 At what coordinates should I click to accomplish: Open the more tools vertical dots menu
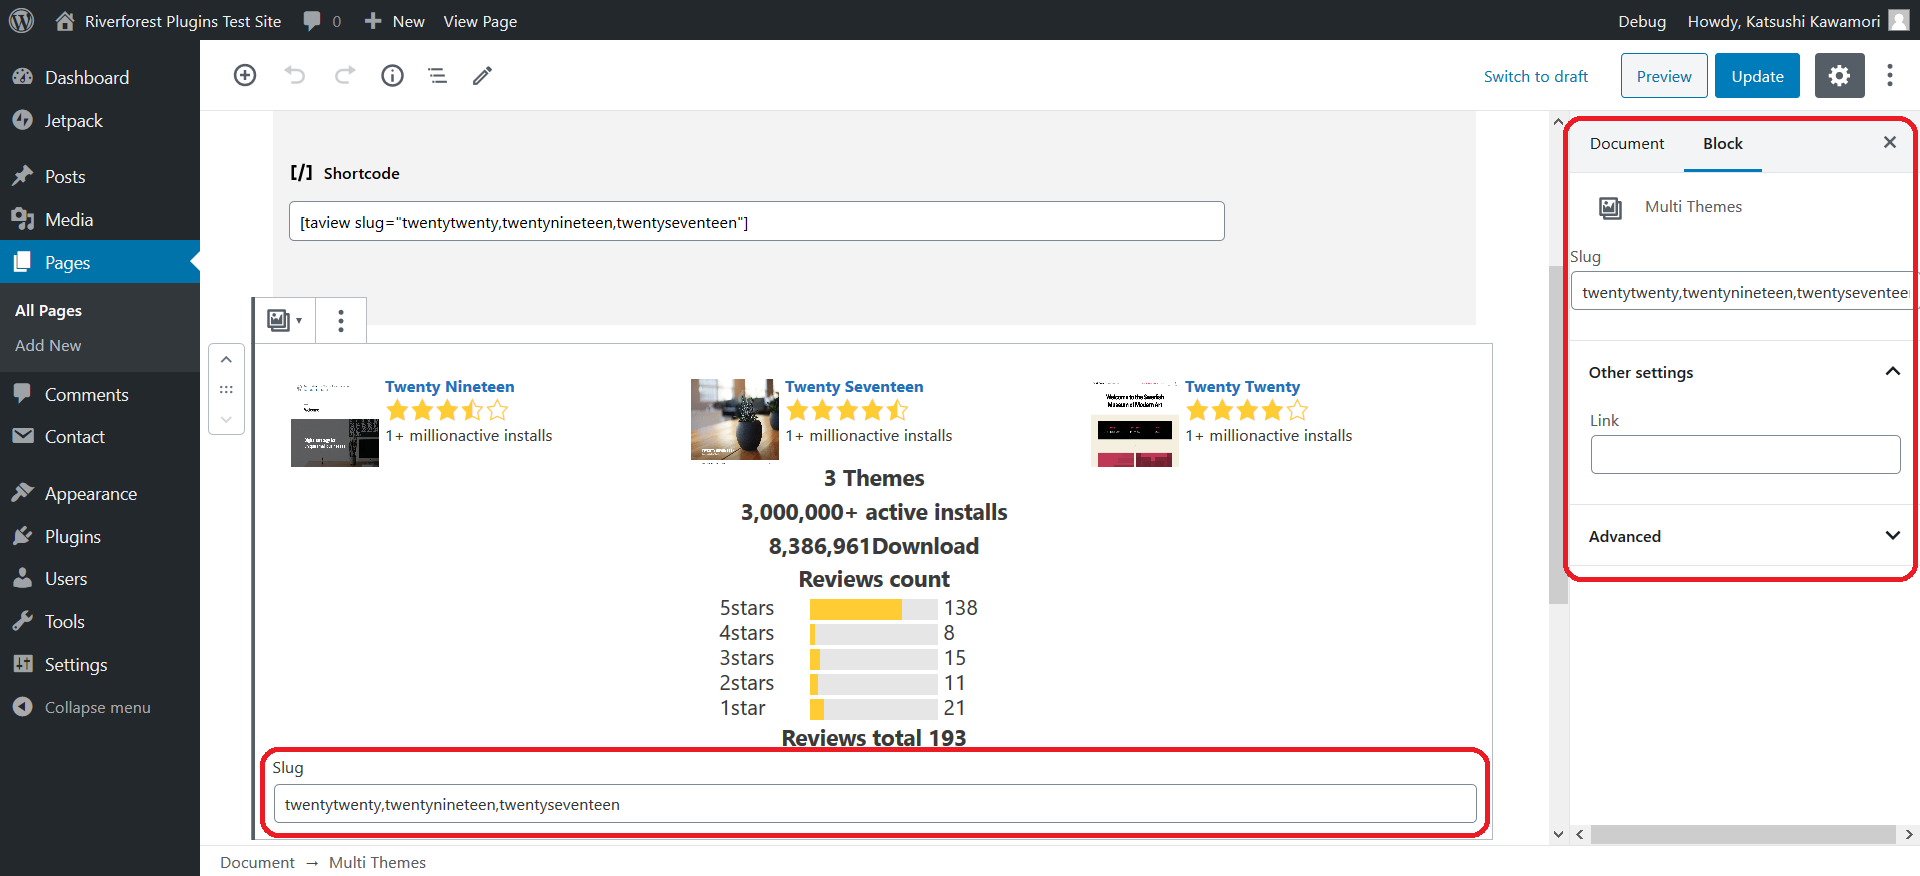tap(1889, 76)
